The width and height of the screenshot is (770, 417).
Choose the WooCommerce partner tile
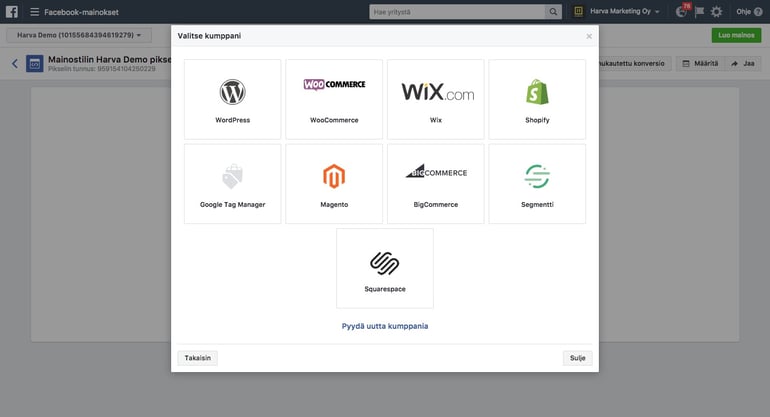[x=334, y=99]
